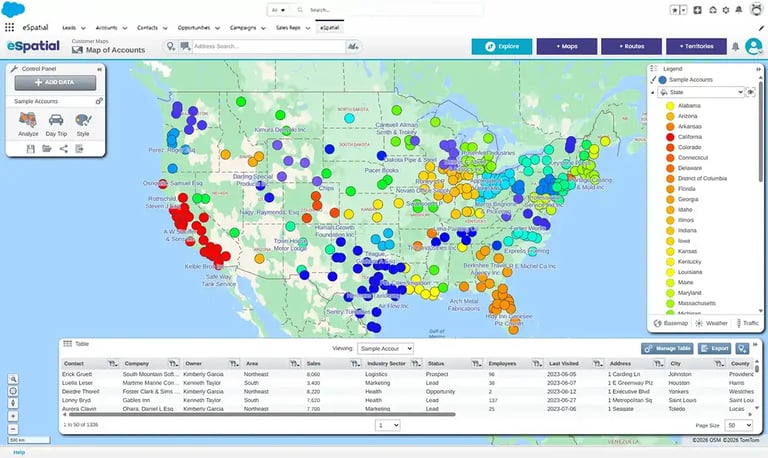Click the Explore button
This screenshot has height=458, width=768.
[x=502, y=46]
